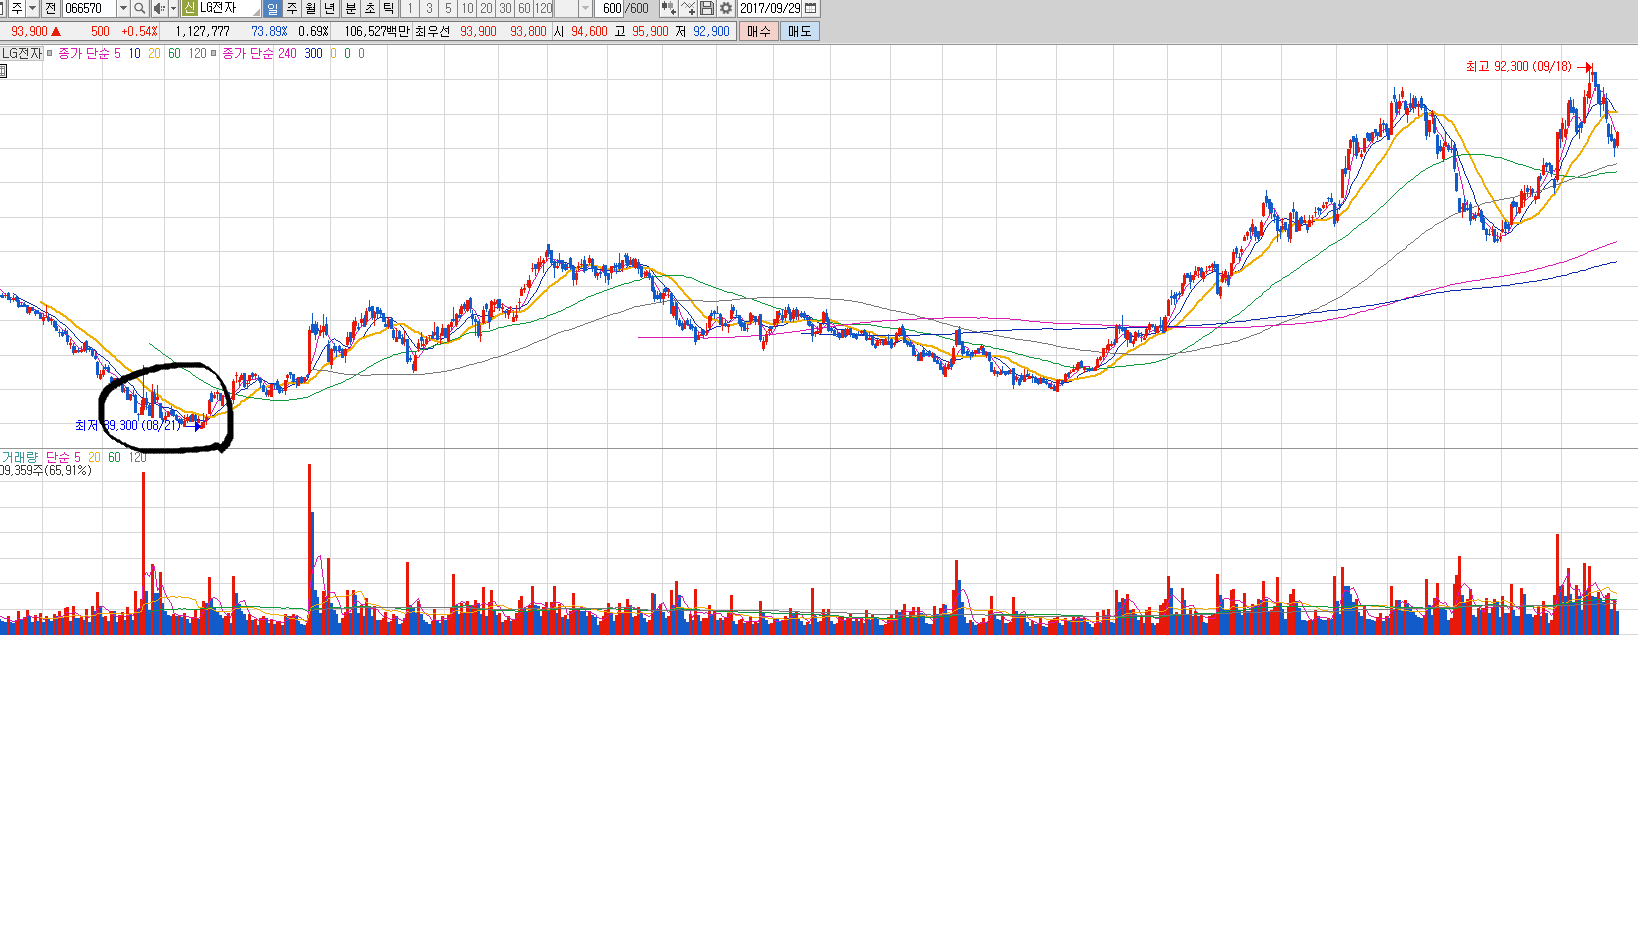Click the navy 300 moving-average legend value
The width and height of the screenshot is (1638, 926).
coord(313,53)
